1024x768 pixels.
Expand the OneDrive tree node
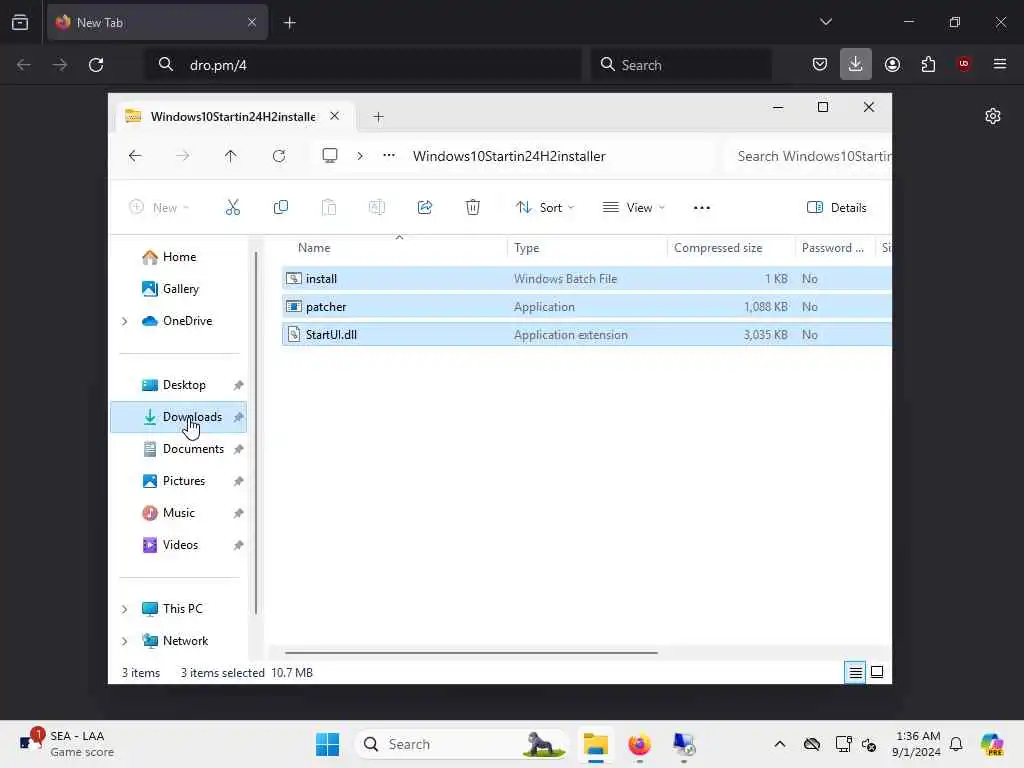click(x=125, y=321)
